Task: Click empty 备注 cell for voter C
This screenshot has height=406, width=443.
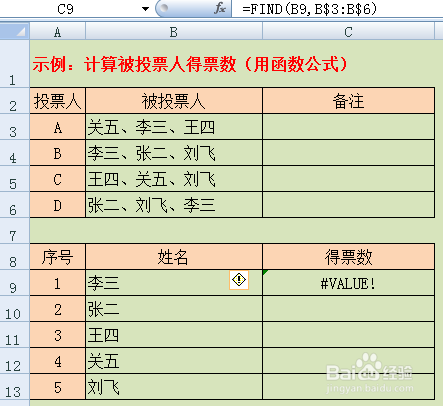Action: coord(348,179)
